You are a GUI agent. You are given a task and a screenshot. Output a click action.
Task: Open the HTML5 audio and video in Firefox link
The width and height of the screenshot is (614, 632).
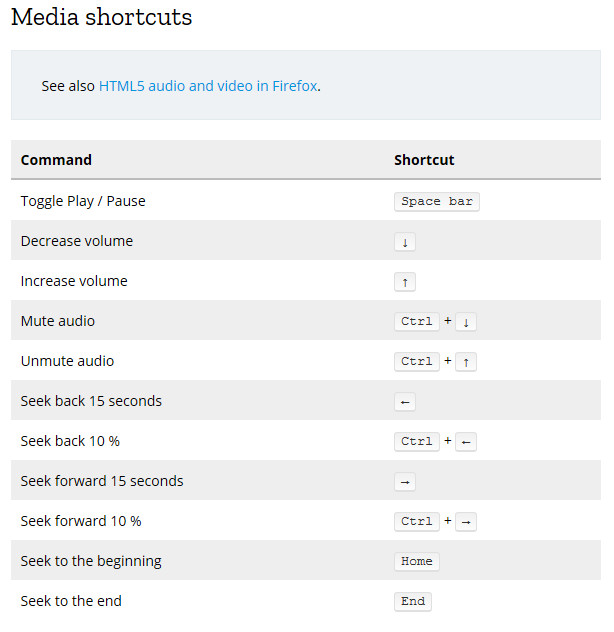tap(208, 86)
